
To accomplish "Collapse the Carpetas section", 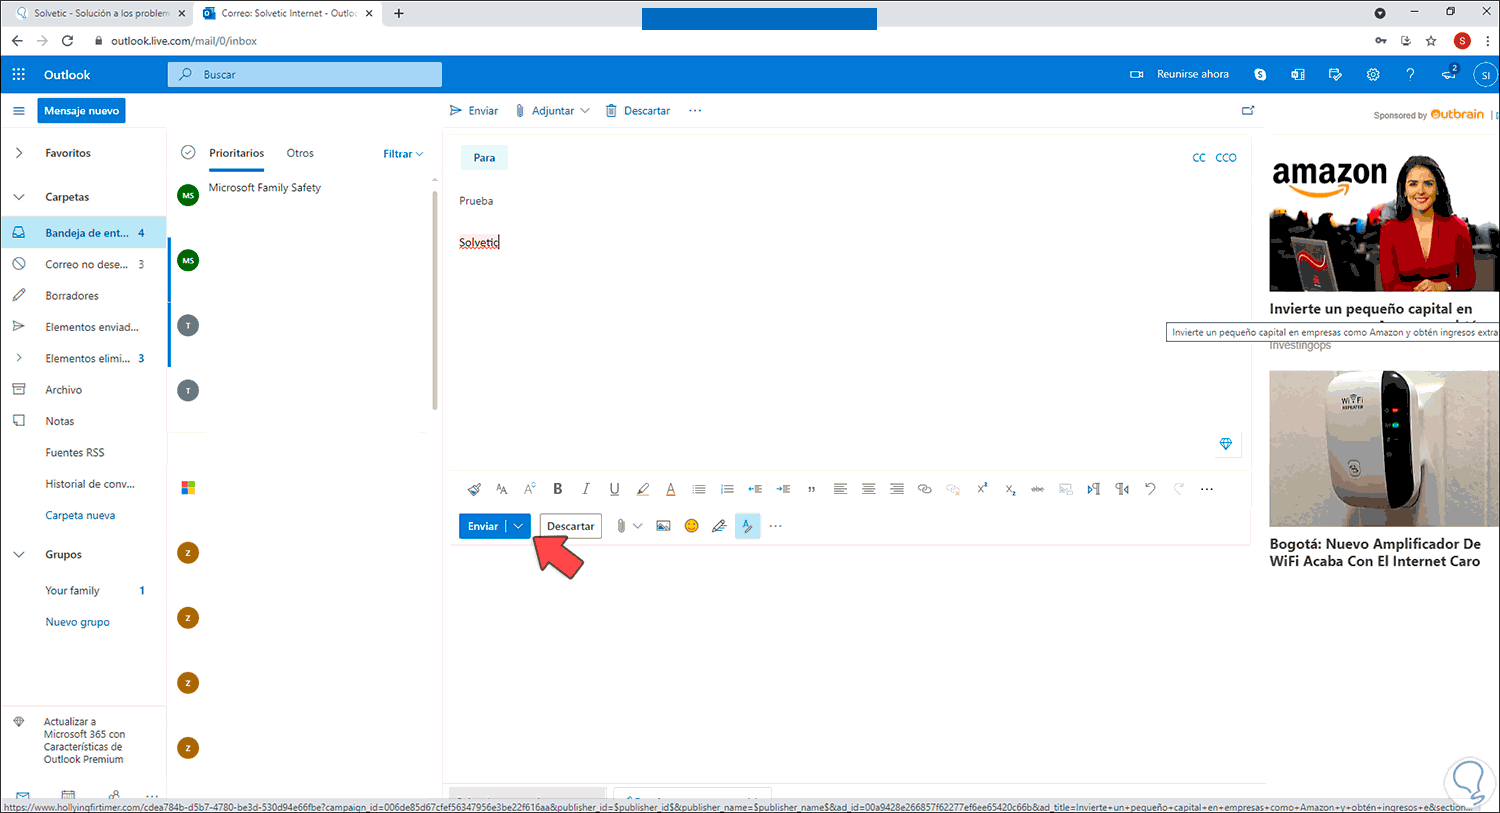I will [18, 196].
